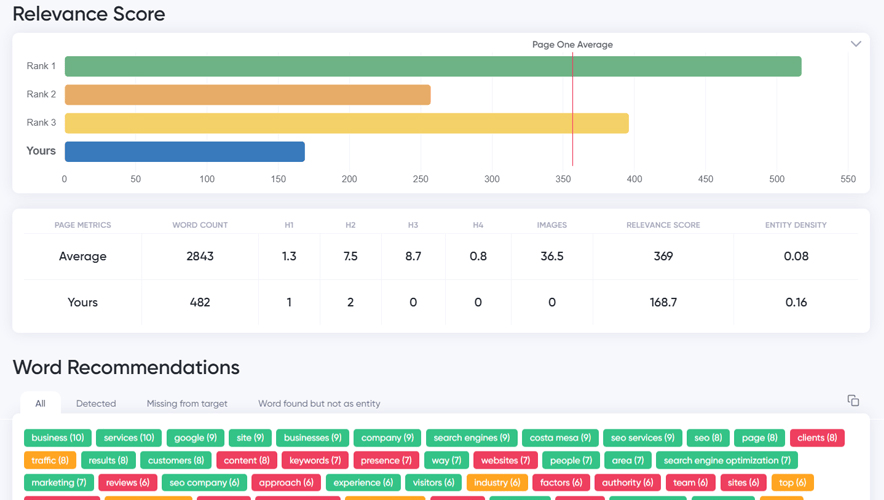Select the red content (8) tag
The width and height of the screenshot is (884, 500).
246,461
